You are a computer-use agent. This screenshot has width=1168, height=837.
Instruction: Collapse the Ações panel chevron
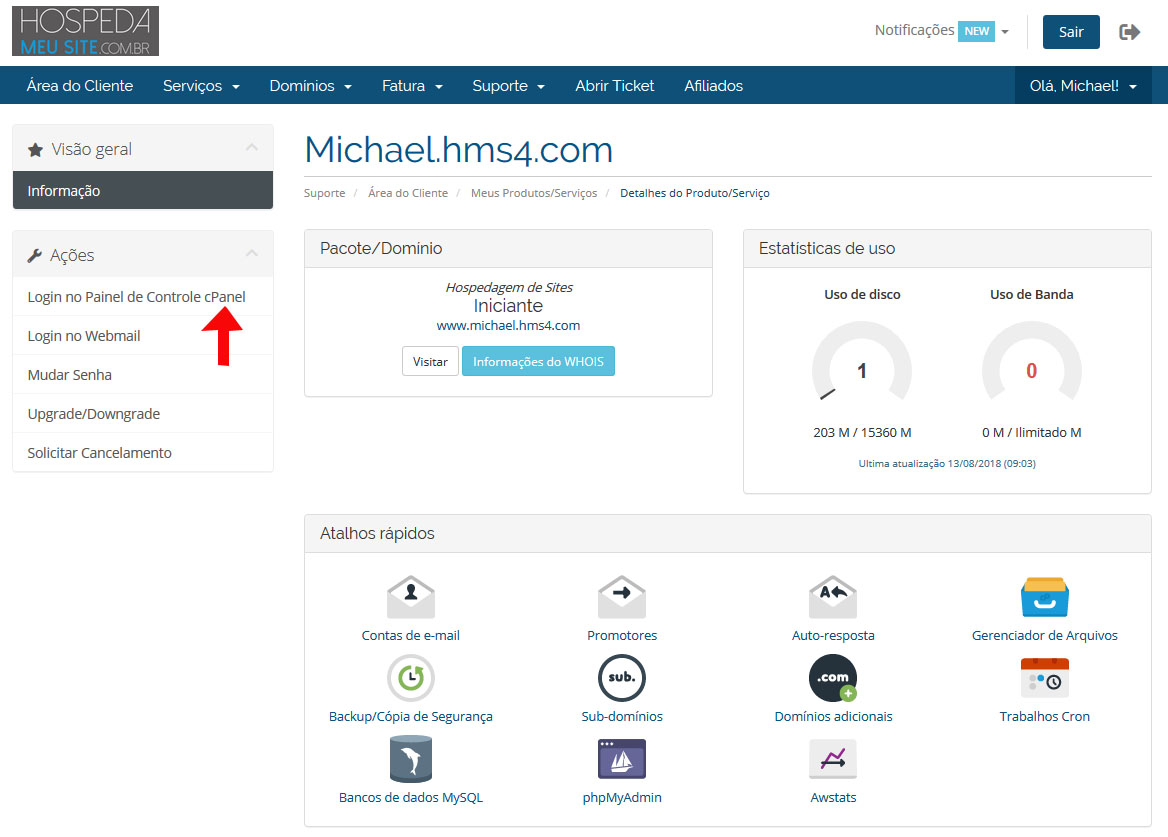coord(252,253)
